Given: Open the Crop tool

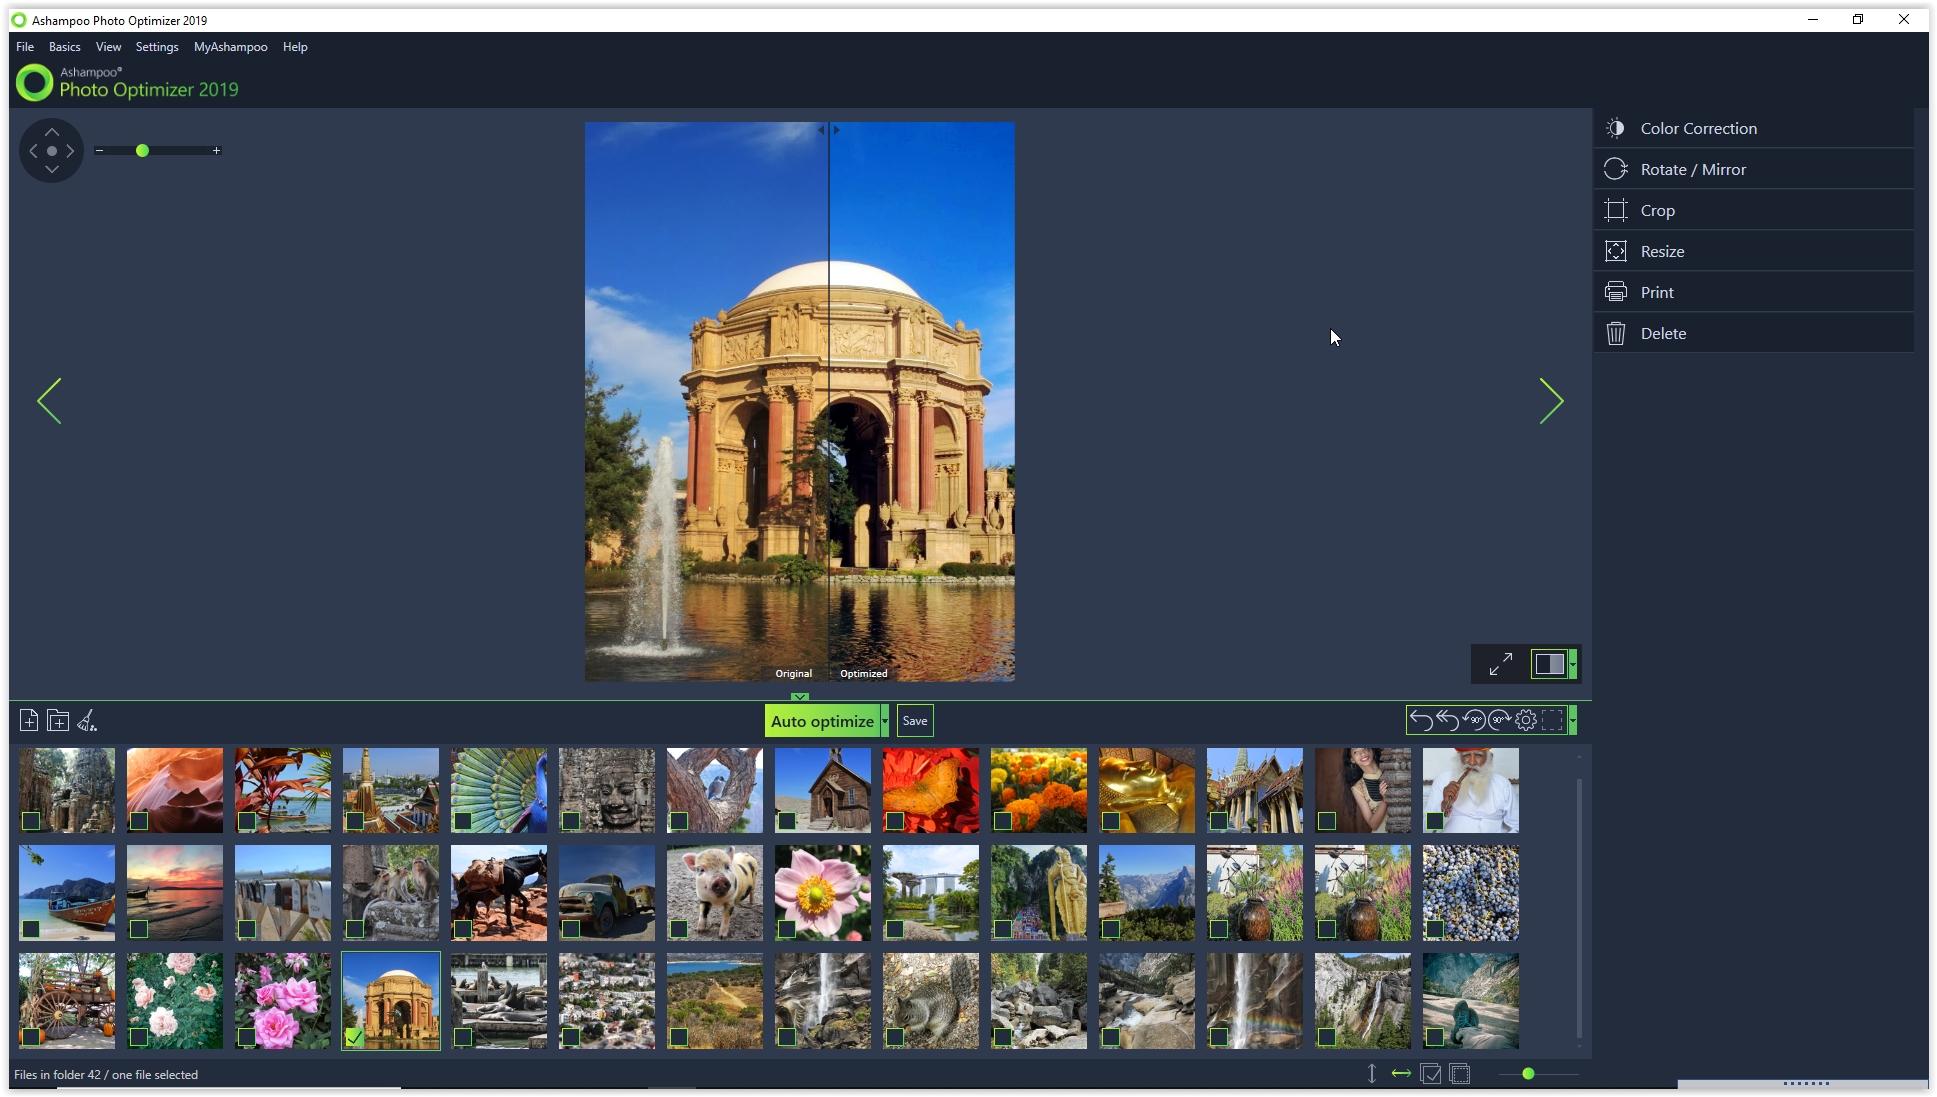Looking at the screenshot, I should (1658, 209).
